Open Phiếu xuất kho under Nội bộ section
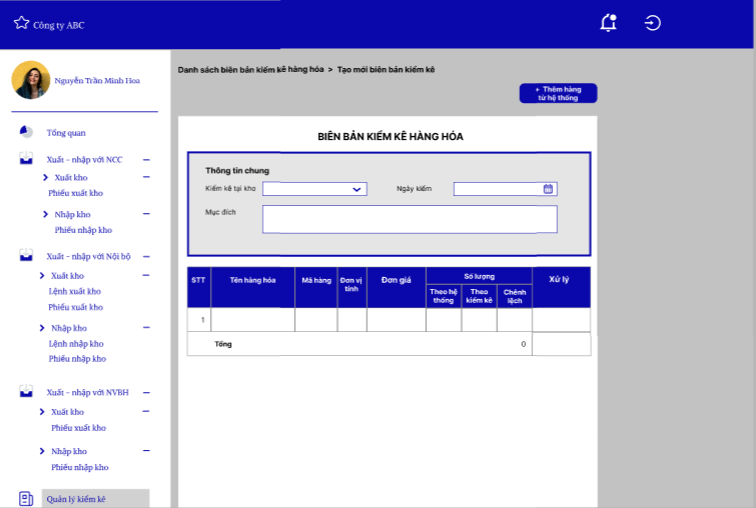The width and height of the screenshot is (756, 508). 76,307
